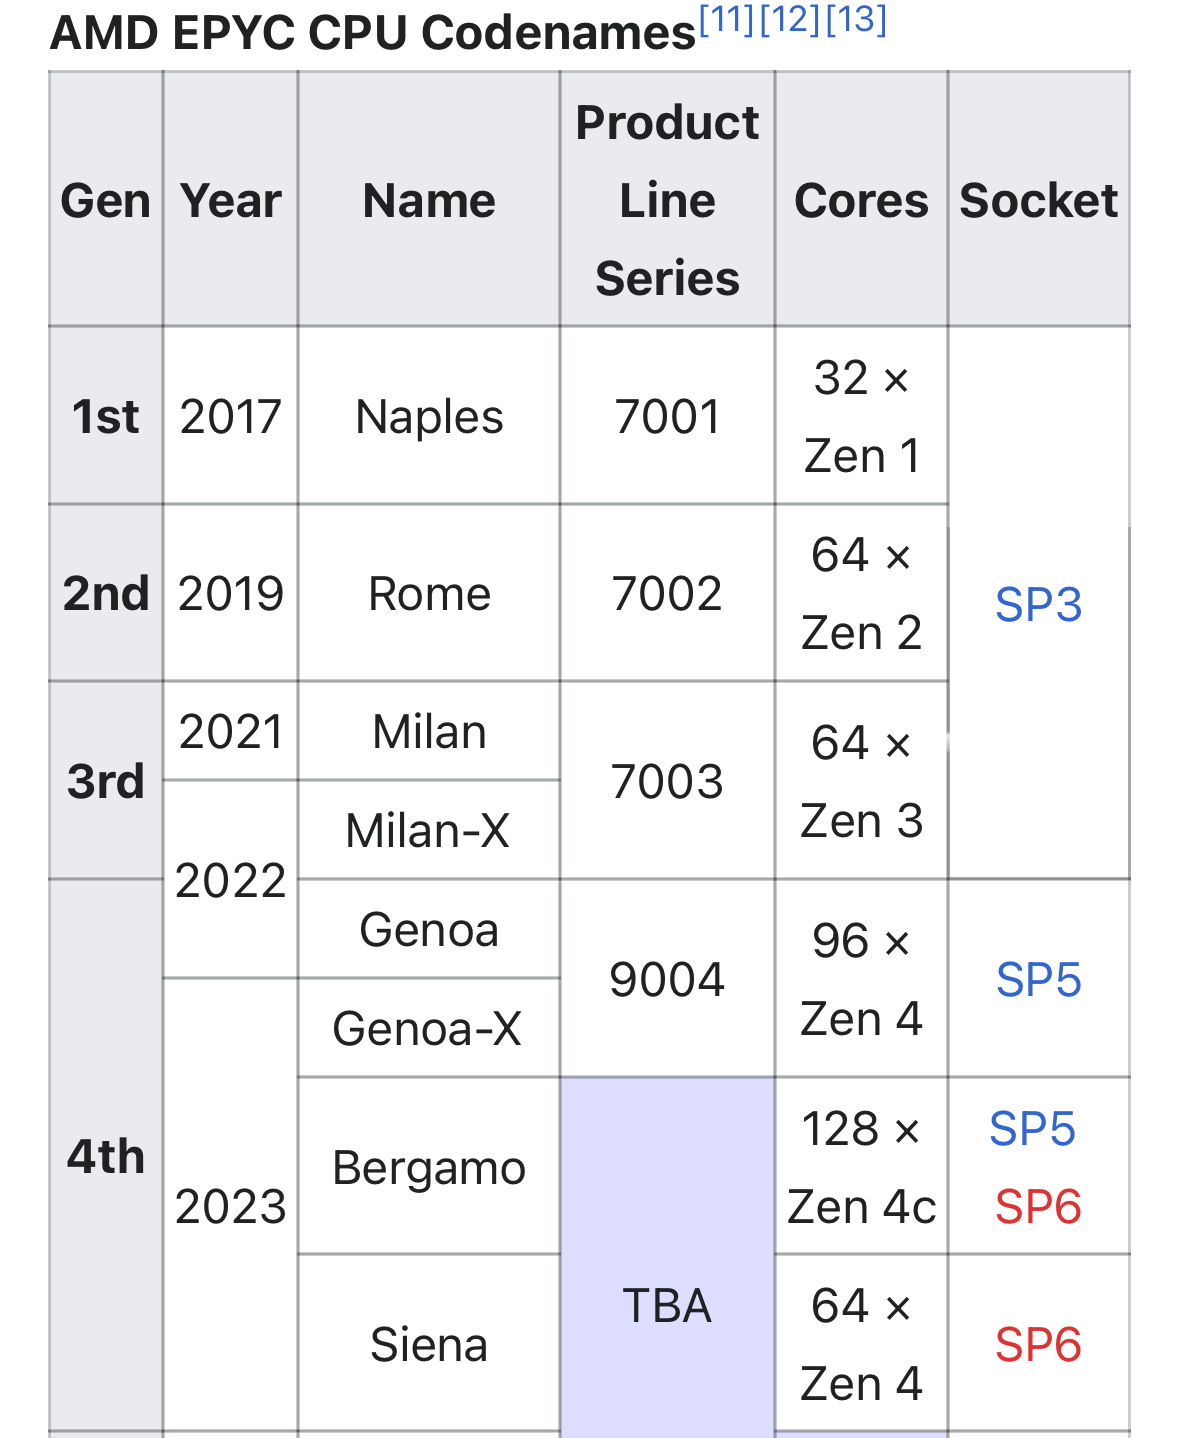
Task: Click the Product Line Series header
Action: point(667,200)
